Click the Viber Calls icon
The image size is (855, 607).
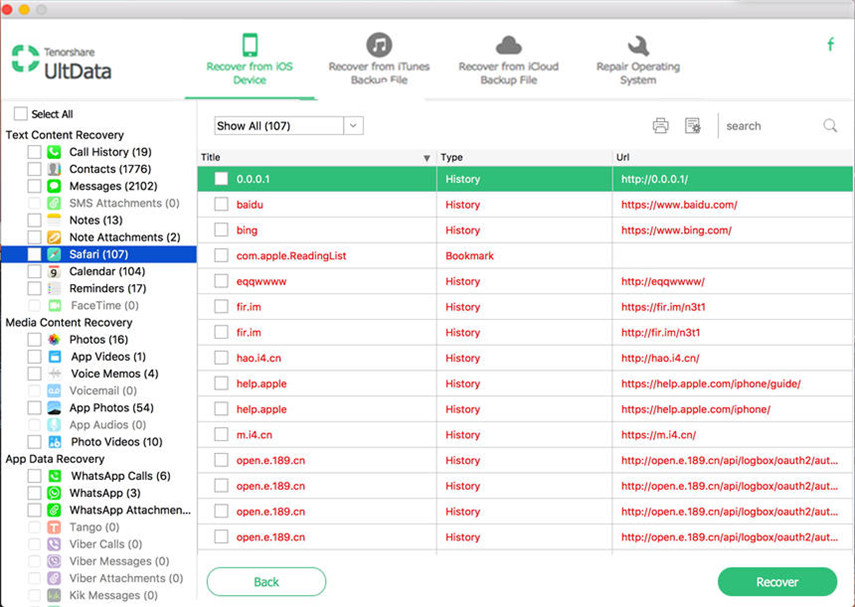click(54, 544)
